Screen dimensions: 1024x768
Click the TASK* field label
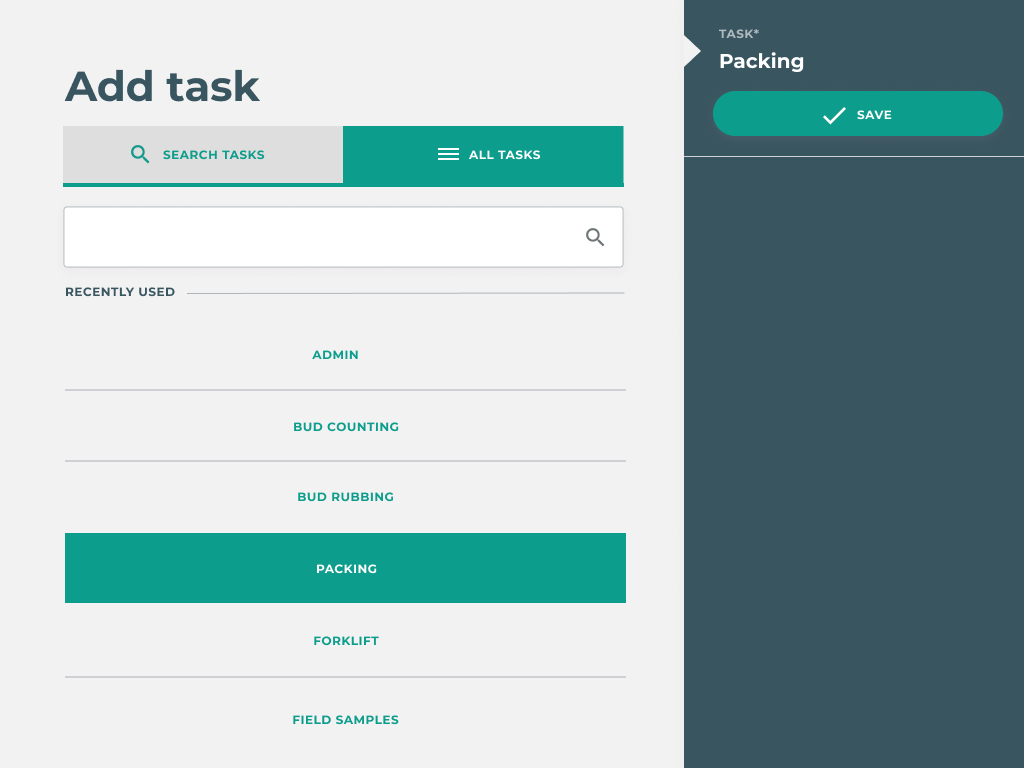(739, 34)
